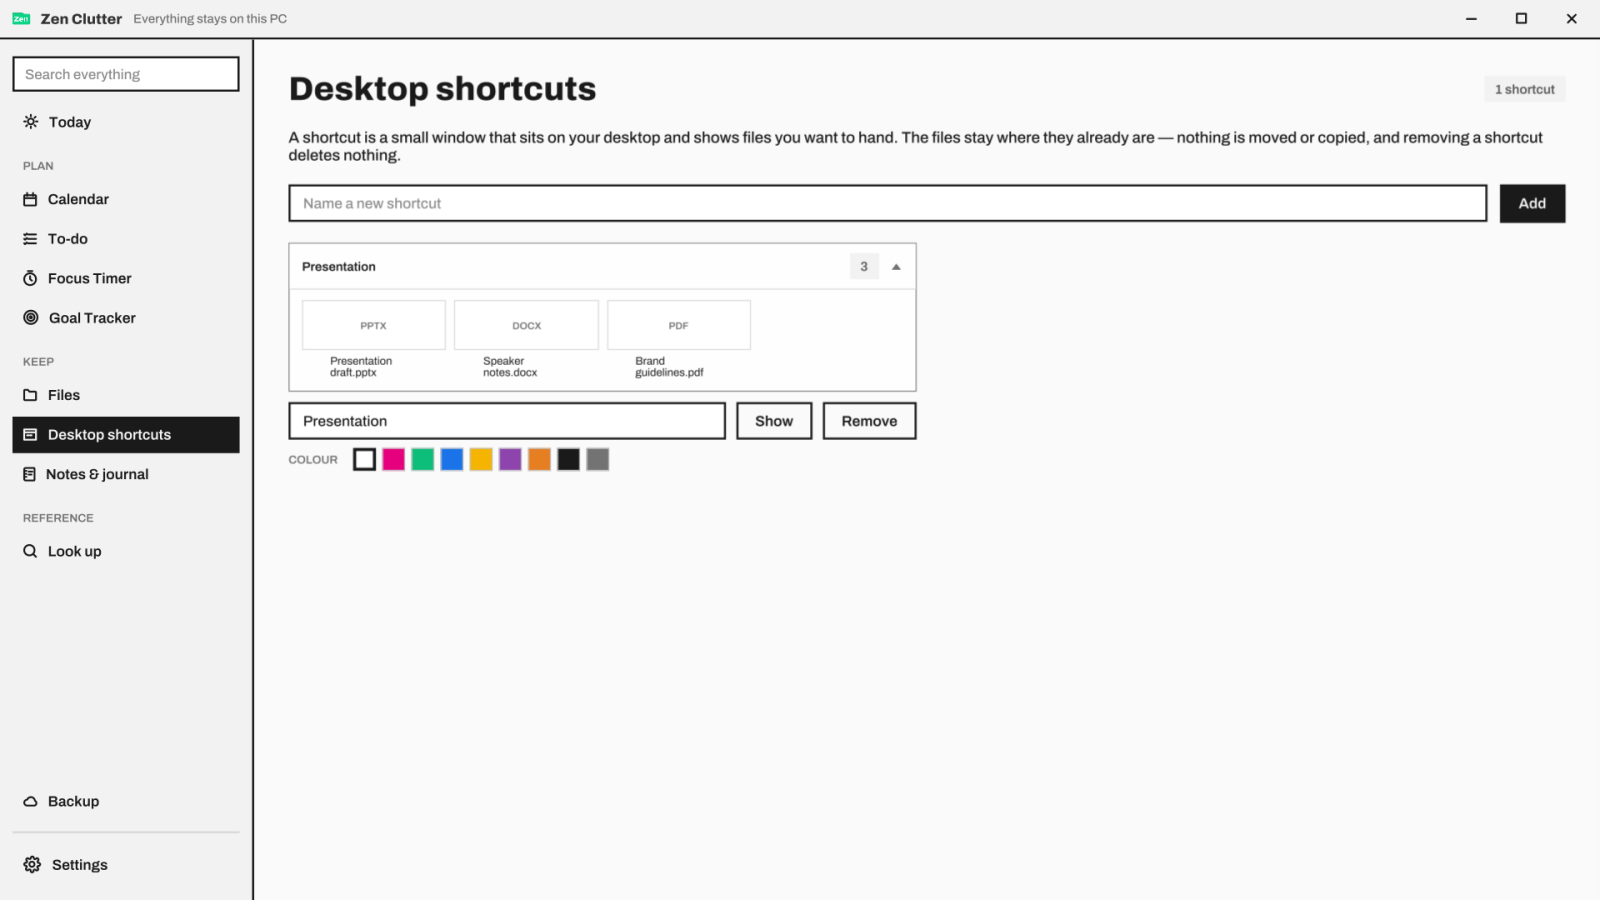Select the purple colour swatch

[x=510, y=459]
